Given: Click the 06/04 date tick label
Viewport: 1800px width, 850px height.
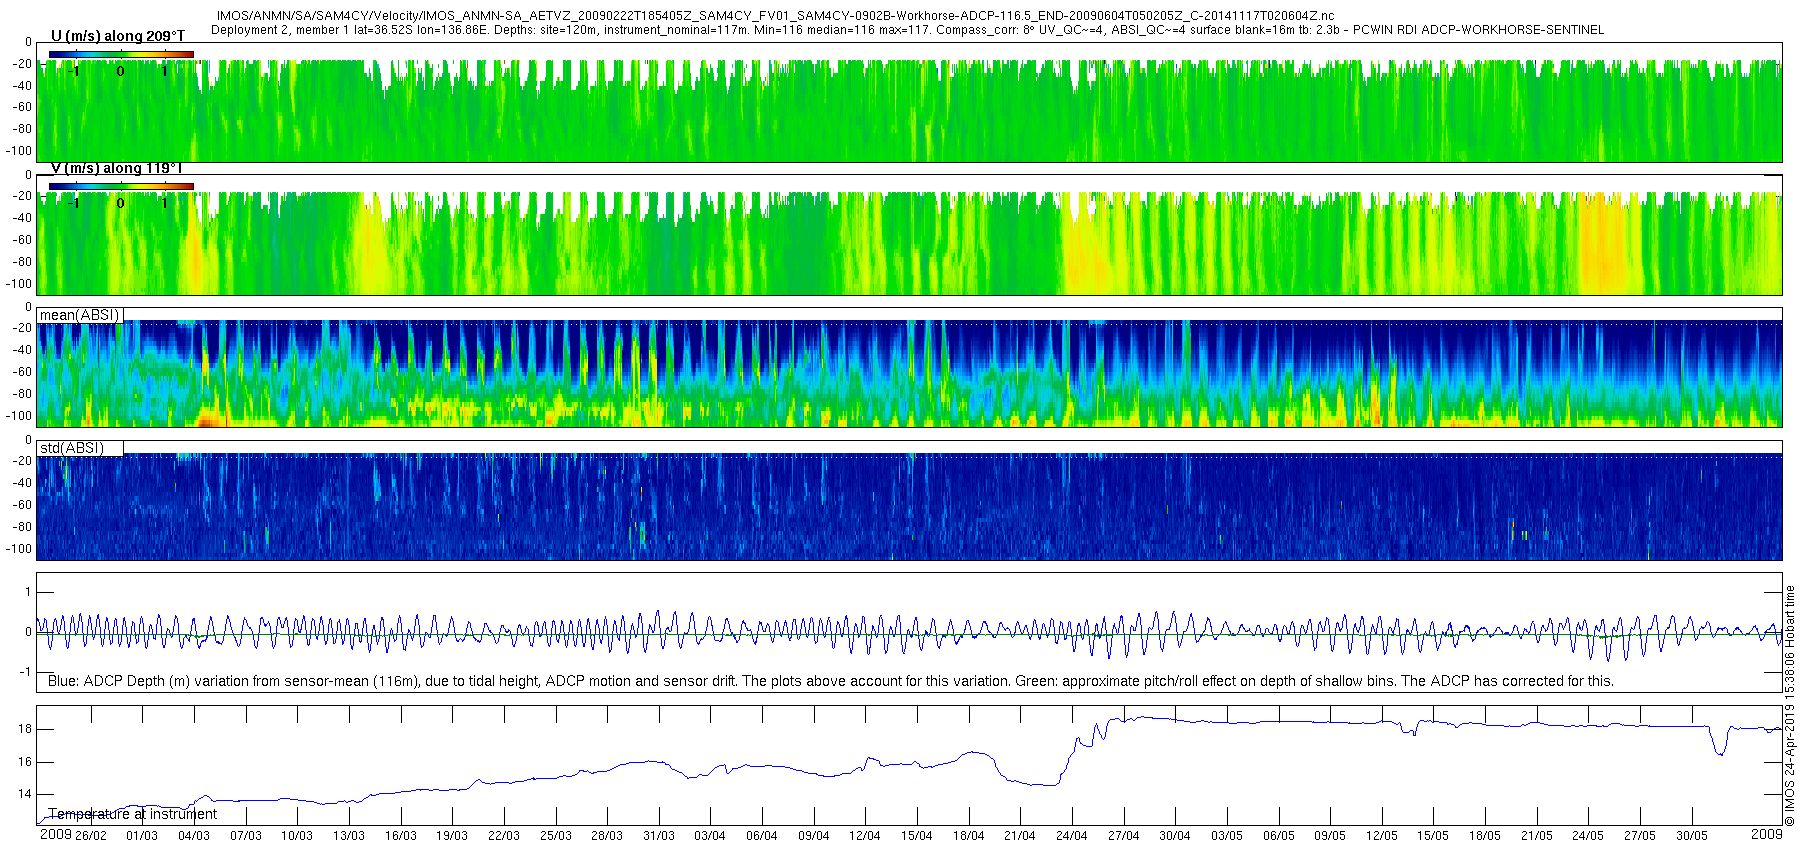Looking at the screenshot, I should coord(762,835).
